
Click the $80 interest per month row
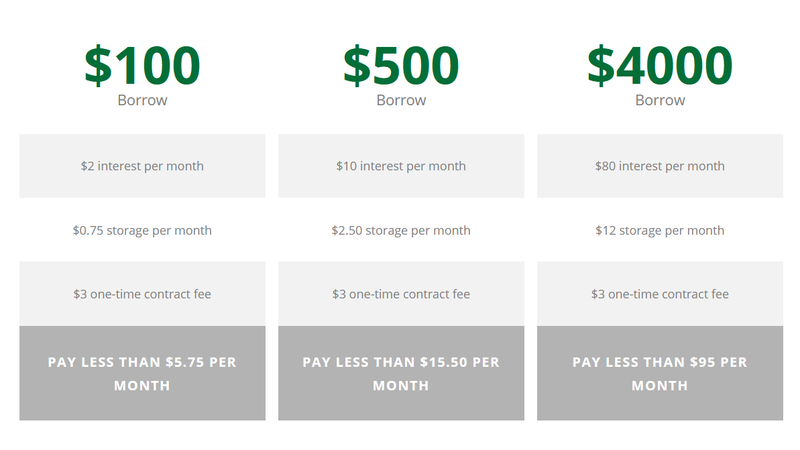pyautogui.click(x=660, y=166)
